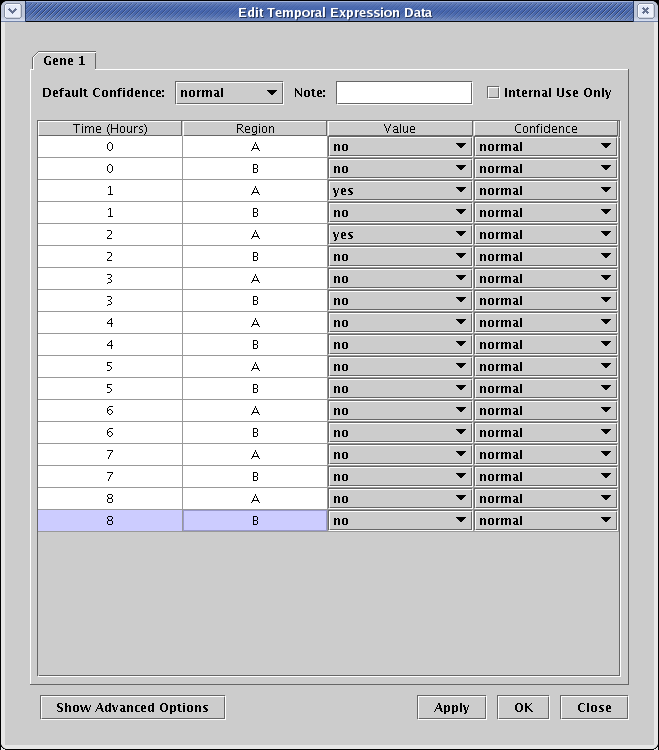Open Confidence dropdown for Time 0 Region A
This screenshot has height=750, width=659.
click(x=545, y=147)
